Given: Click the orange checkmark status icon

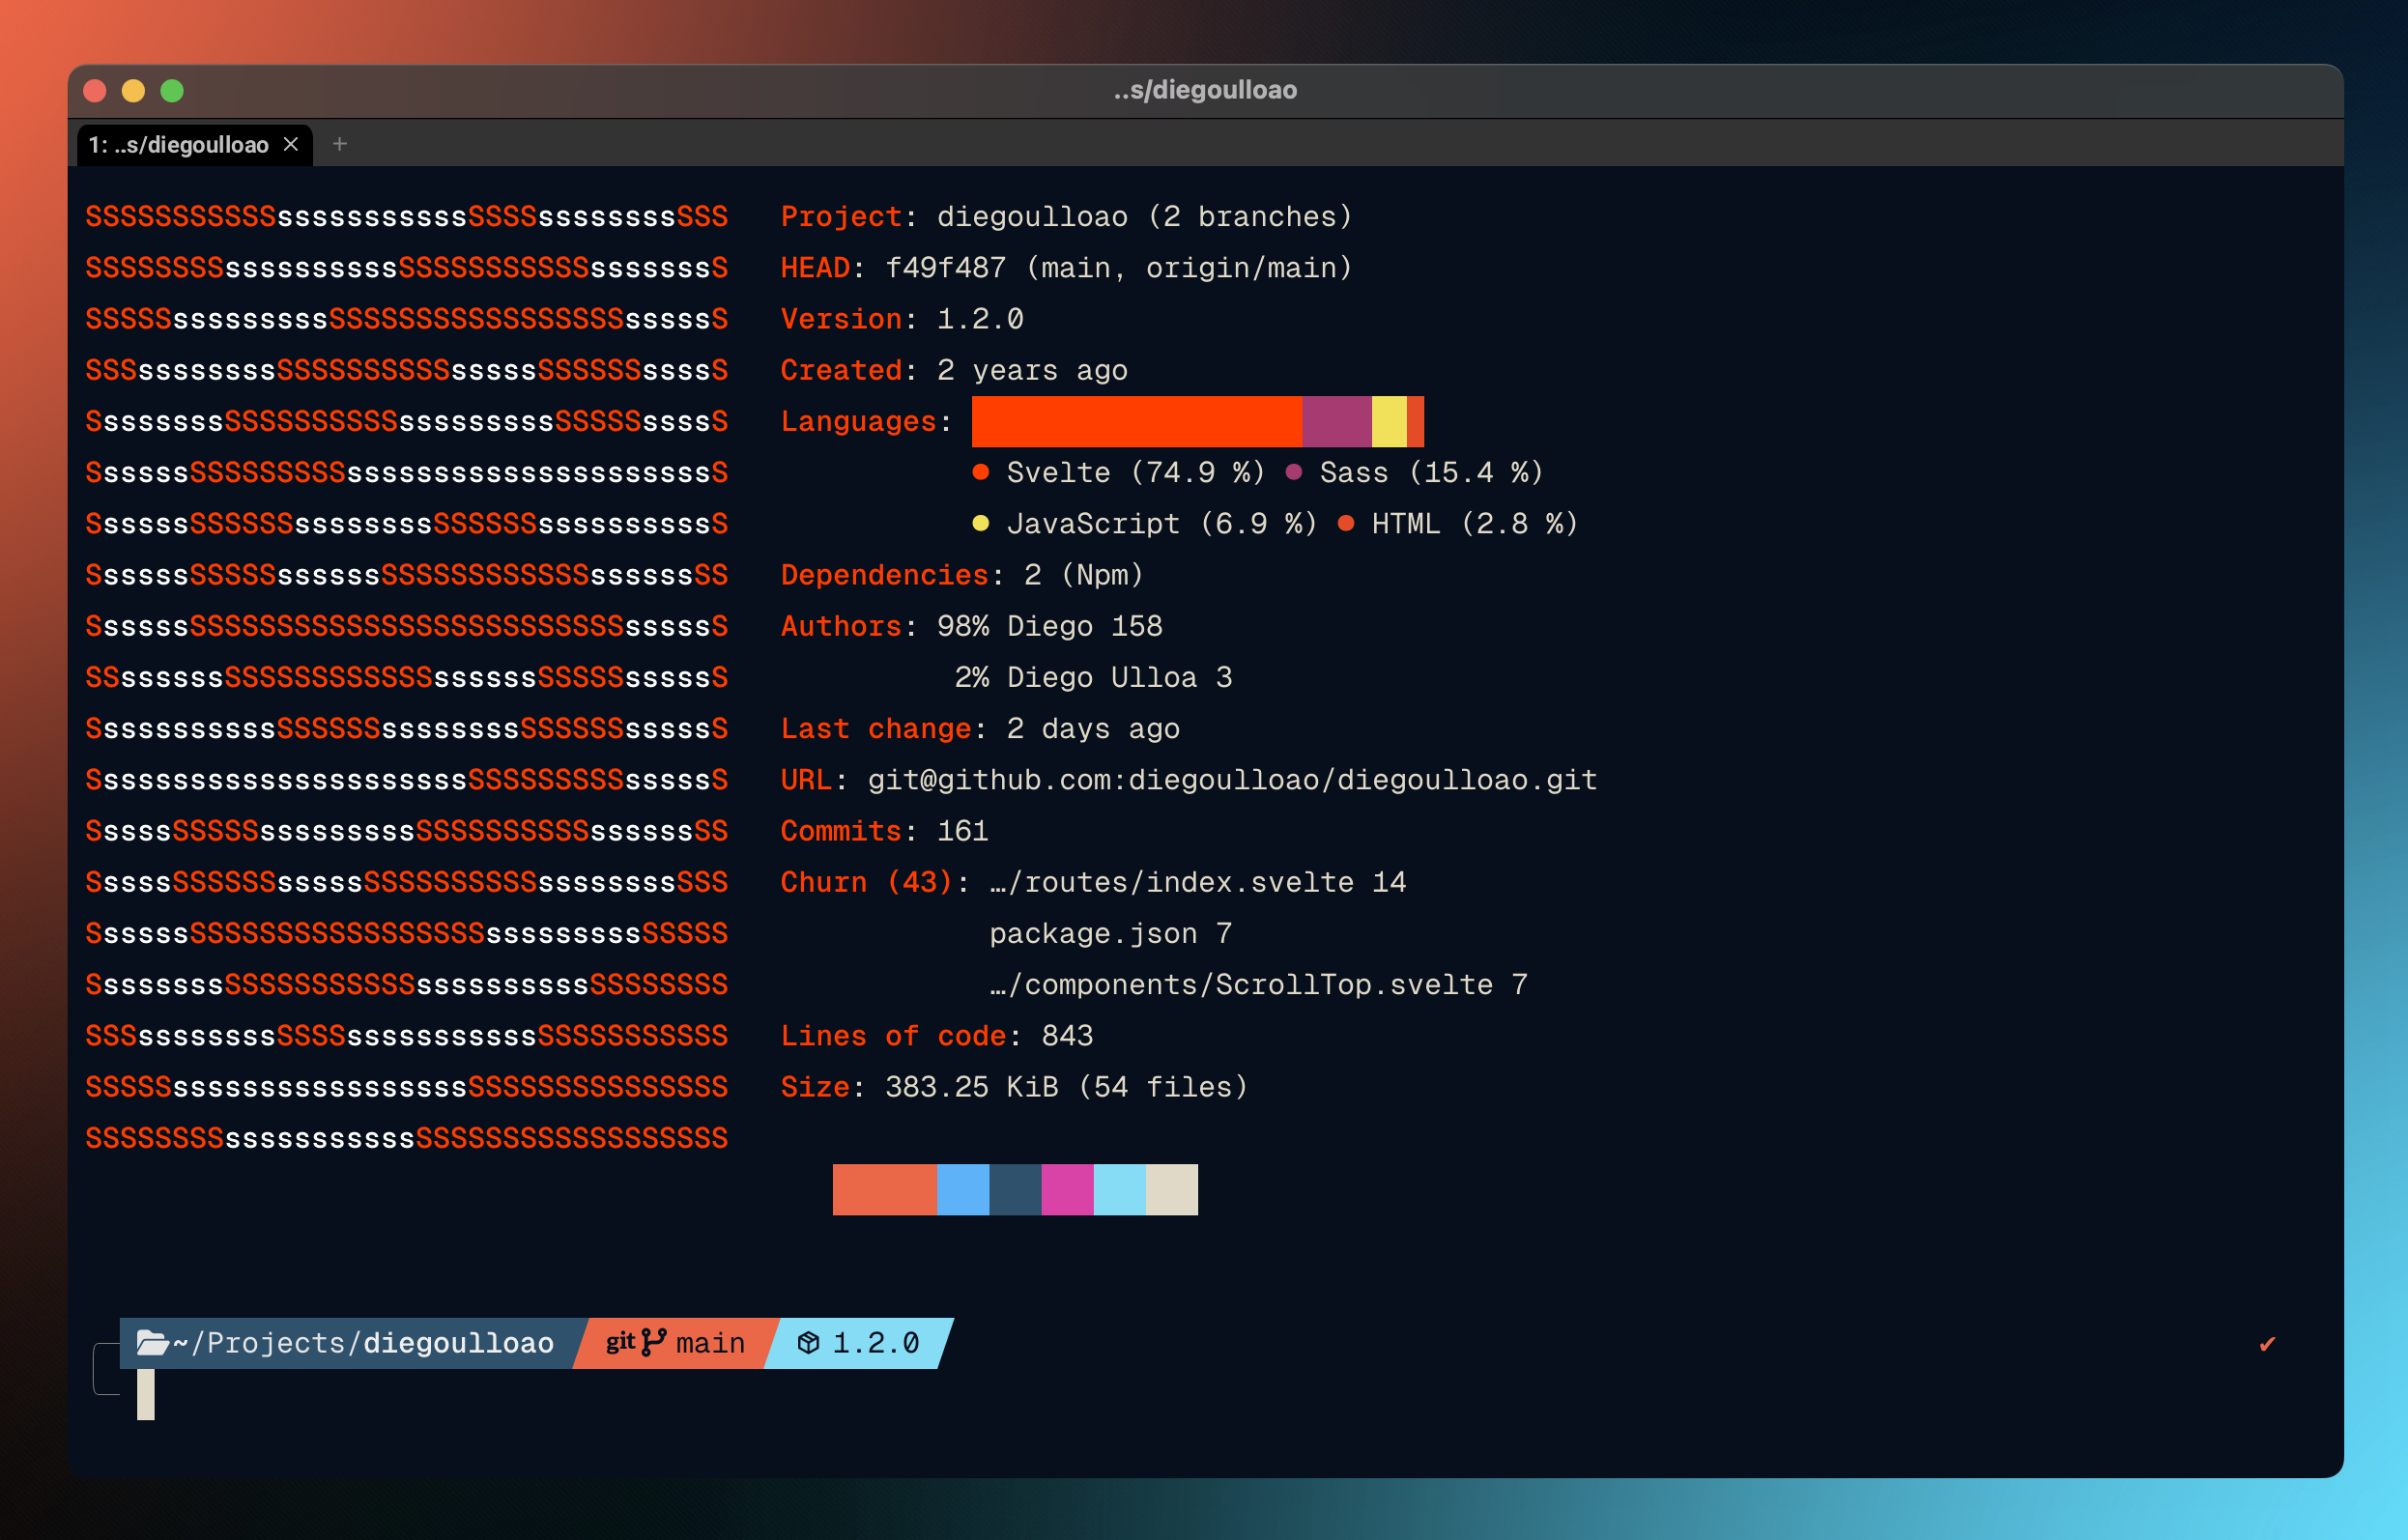Looking at the screenshot, I should (x=2267, y=1344).
